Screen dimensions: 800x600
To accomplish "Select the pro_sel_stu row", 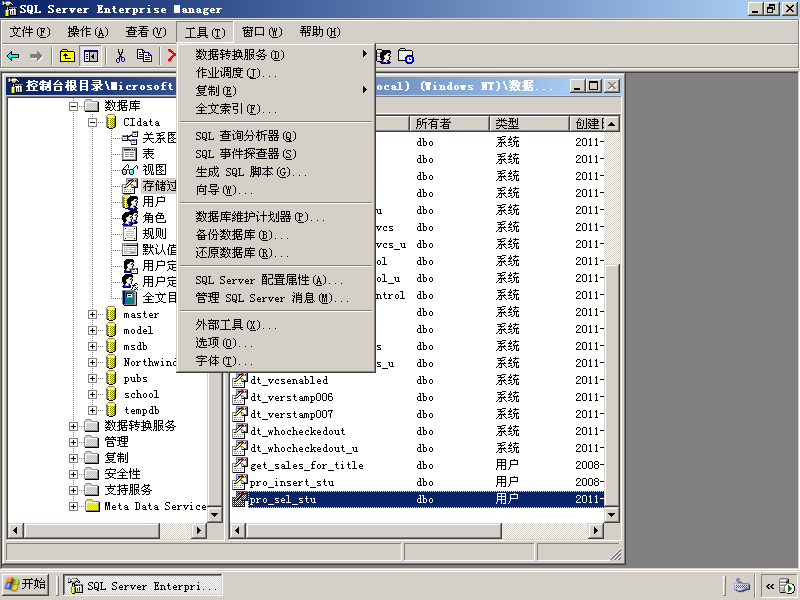I will (x=417, y=499).
